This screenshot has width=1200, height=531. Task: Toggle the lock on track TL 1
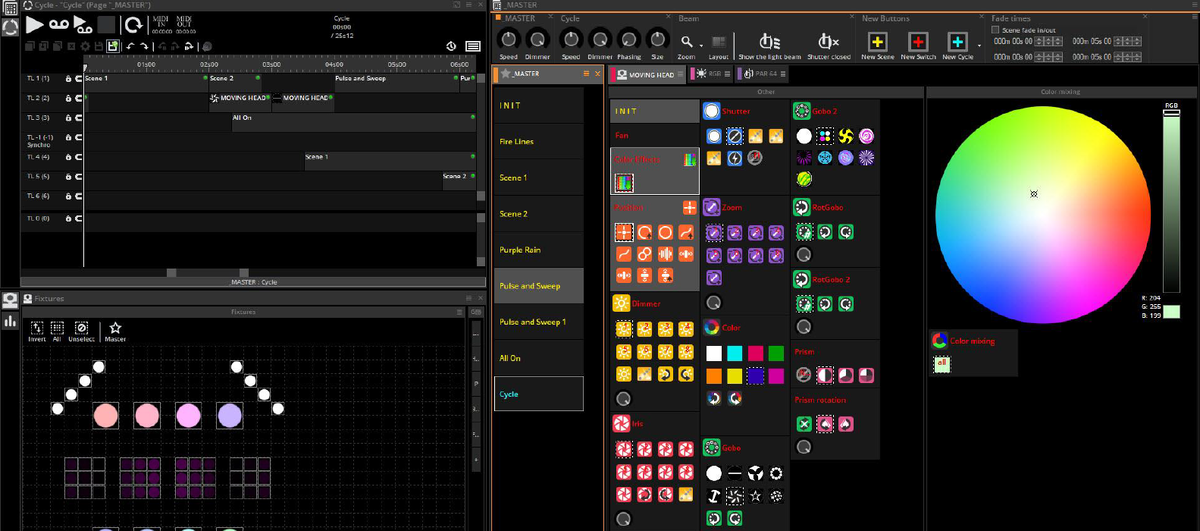69,78
